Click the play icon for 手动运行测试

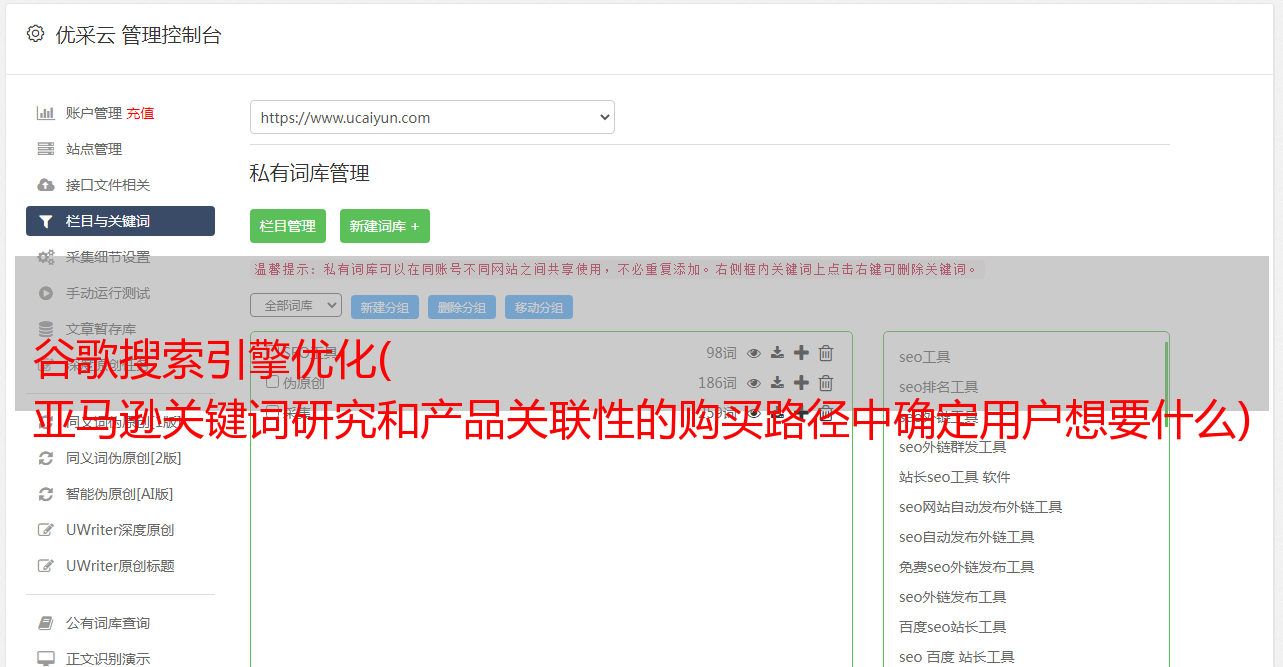tap(45, 293)
